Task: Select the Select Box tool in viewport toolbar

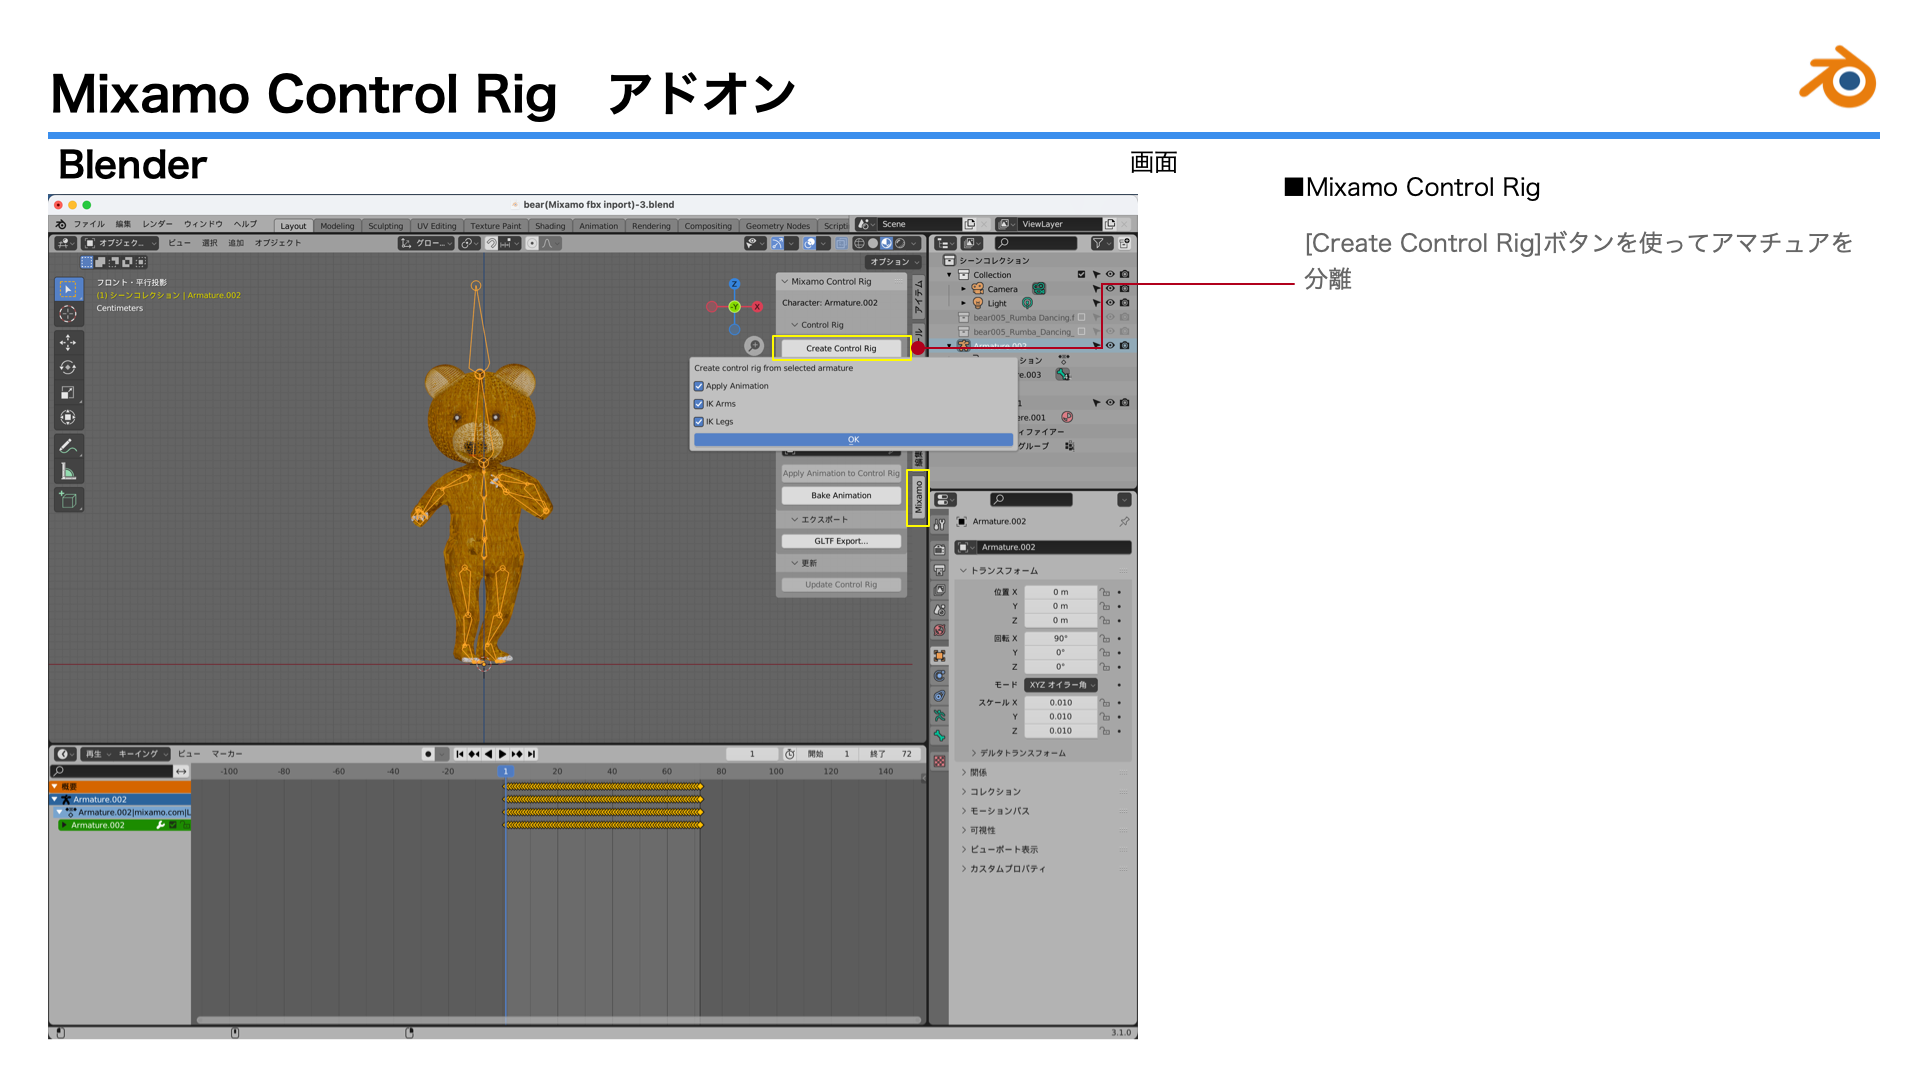Action: click(68, 289)
